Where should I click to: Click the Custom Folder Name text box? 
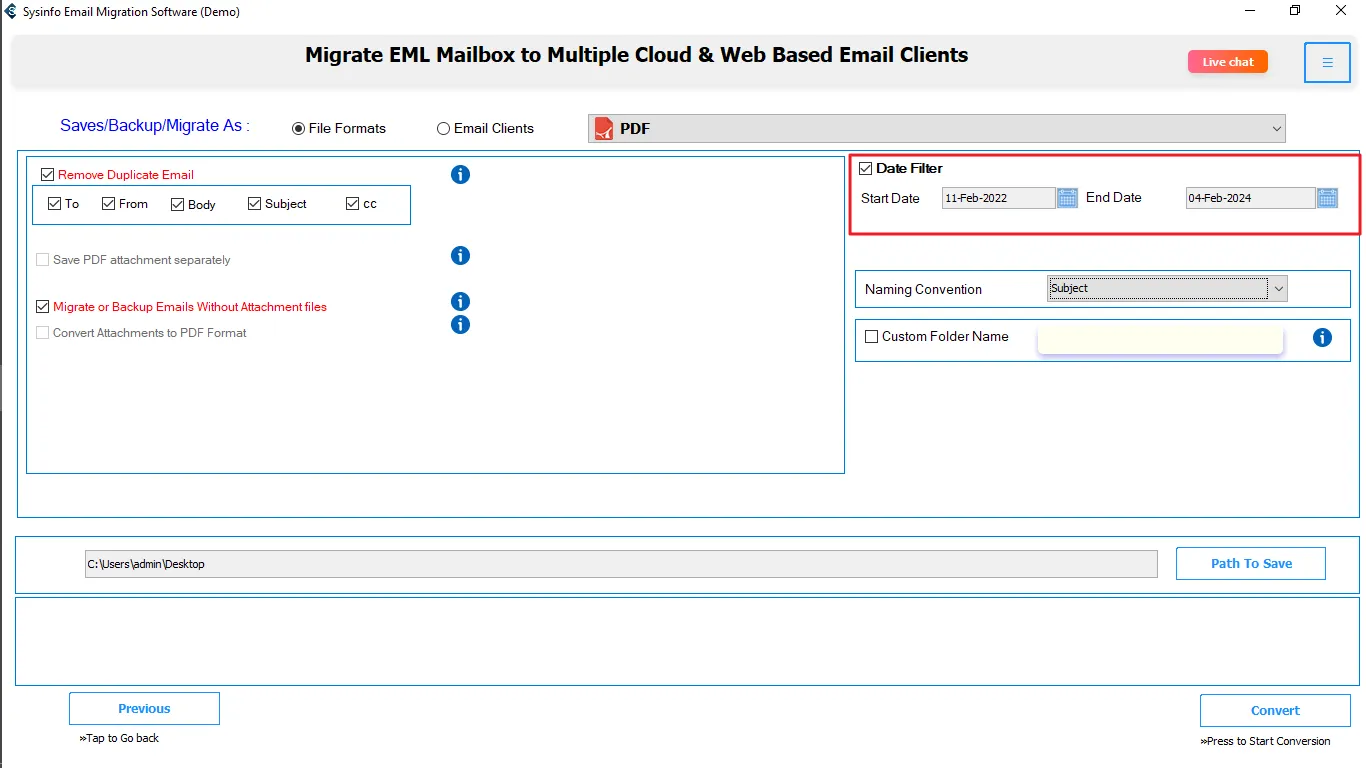pos(1160,339)
